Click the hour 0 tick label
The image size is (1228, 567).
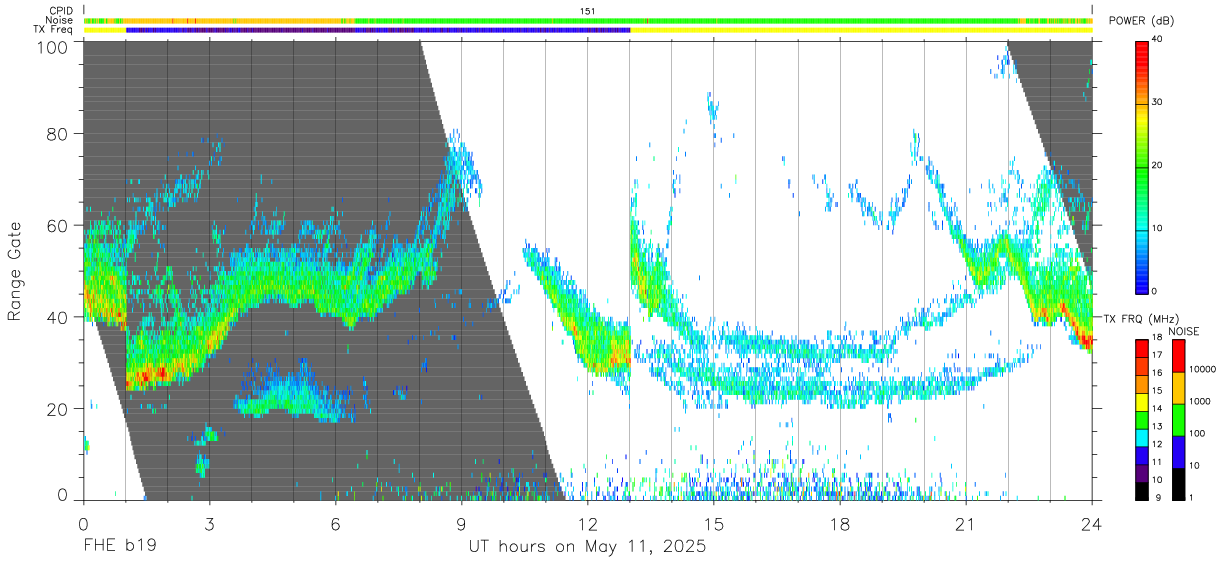click(x=83, y=523)
